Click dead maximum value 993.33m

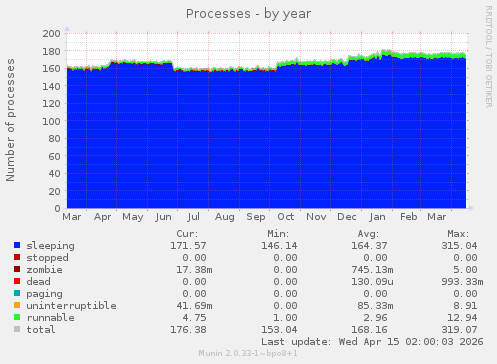[462, 282]
